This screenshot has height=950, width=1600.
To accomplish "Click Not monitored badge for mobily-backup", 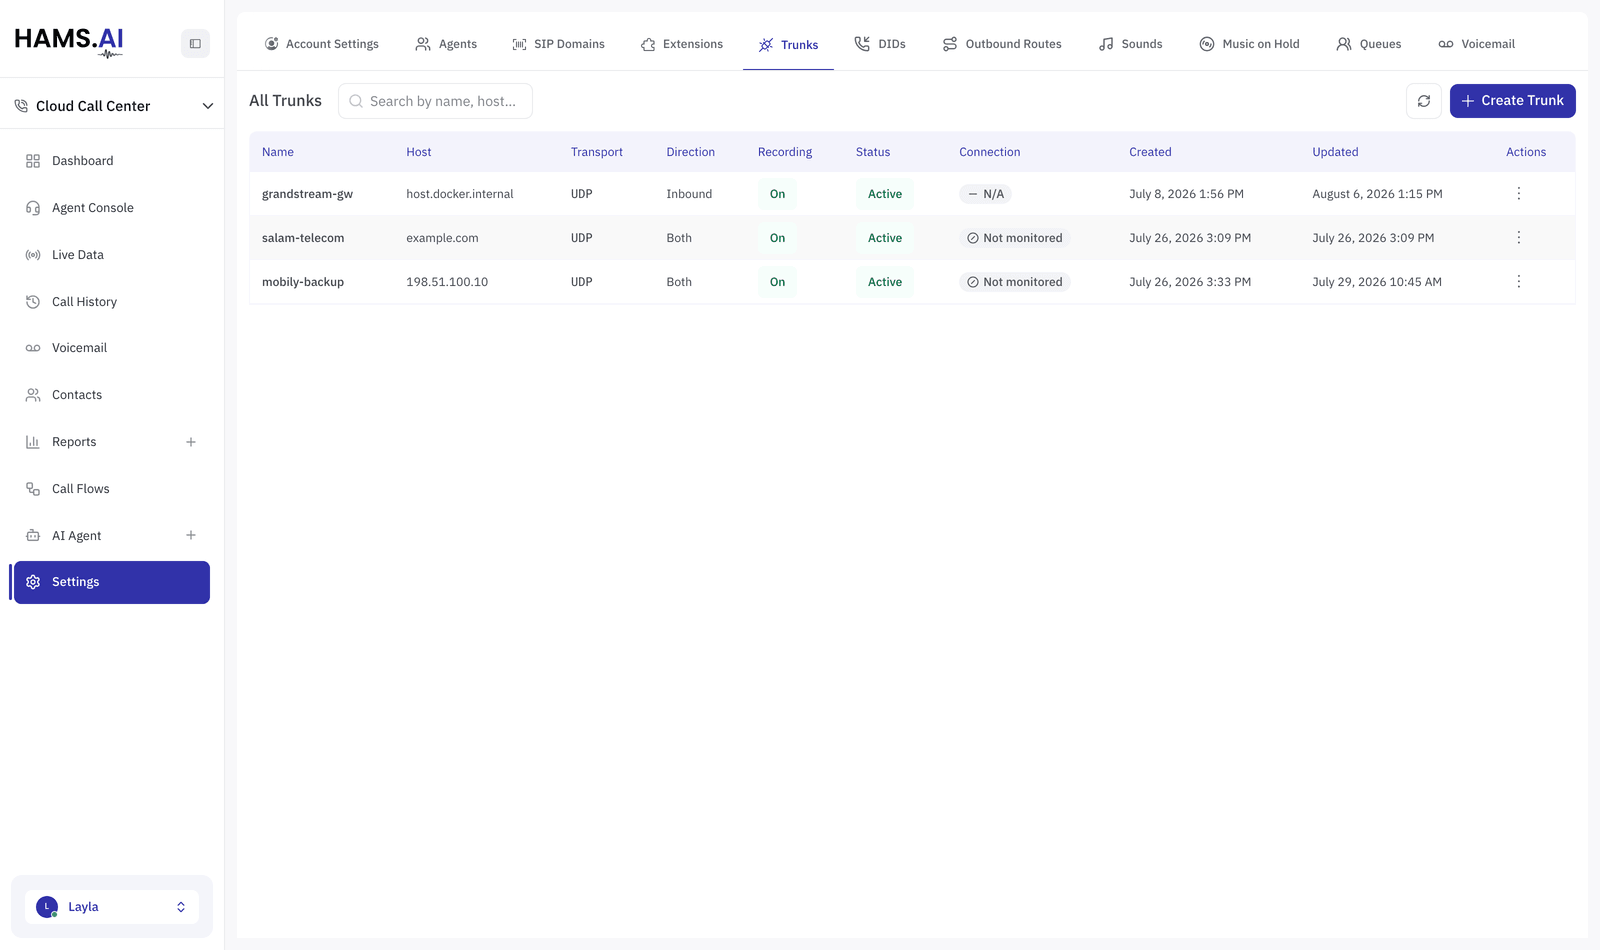I will (x=1014, y=282).
